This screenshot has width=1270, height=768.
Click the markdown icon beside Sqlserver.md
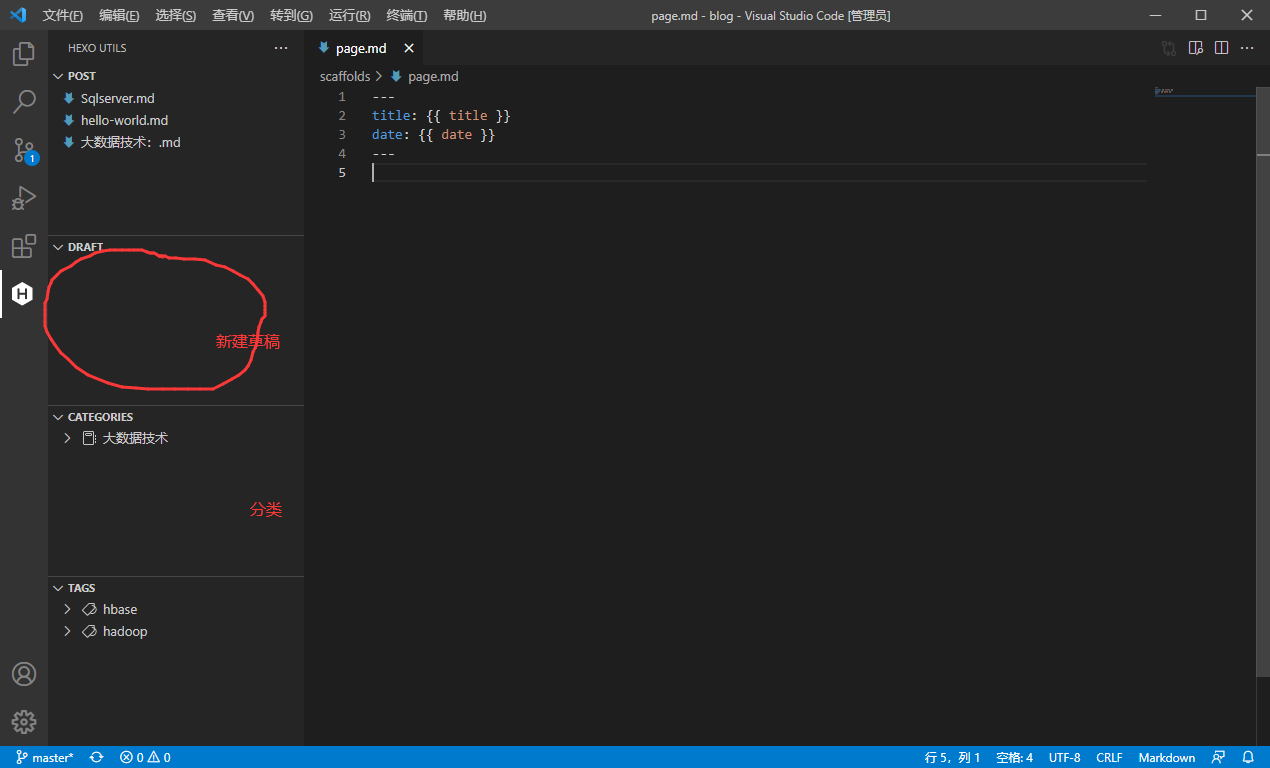69,98
